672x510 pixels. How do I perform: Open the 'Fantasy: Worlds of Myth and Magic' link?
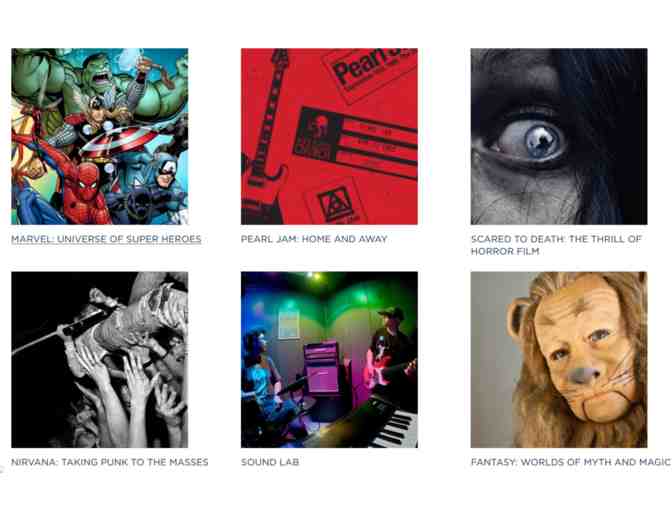click(x=570, y=462)
